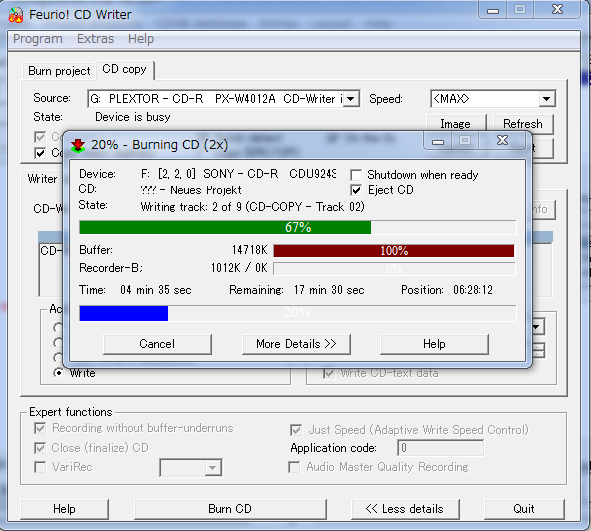Screen dimensions: 591x531
Task: Minimize the Burning CD dialog
Action: coord(438,141)
